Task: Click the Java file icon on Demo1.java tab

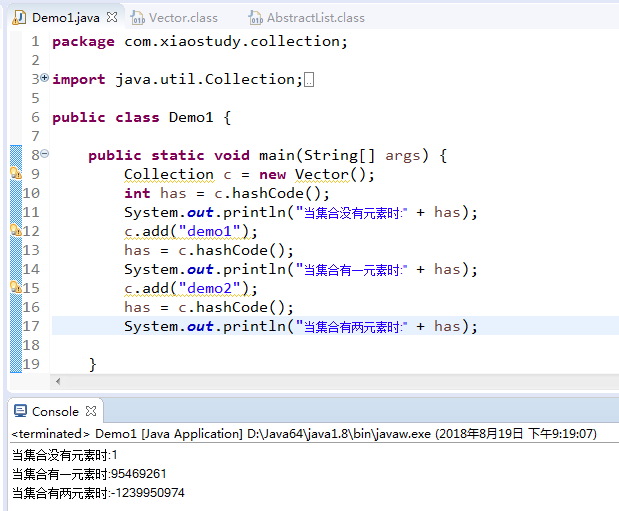Action: pos(19,18)
